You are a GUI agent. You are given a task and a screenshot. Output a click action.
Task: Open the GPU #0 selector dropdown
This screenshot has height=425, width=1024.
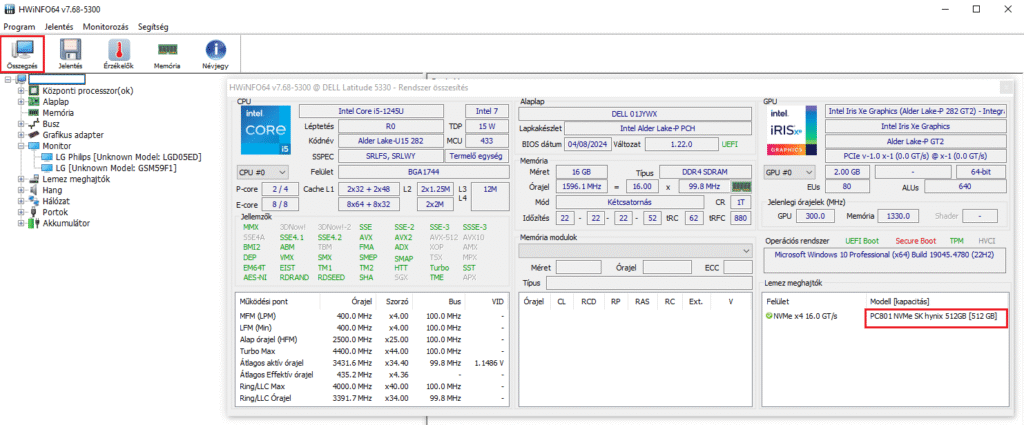(790, 171)
